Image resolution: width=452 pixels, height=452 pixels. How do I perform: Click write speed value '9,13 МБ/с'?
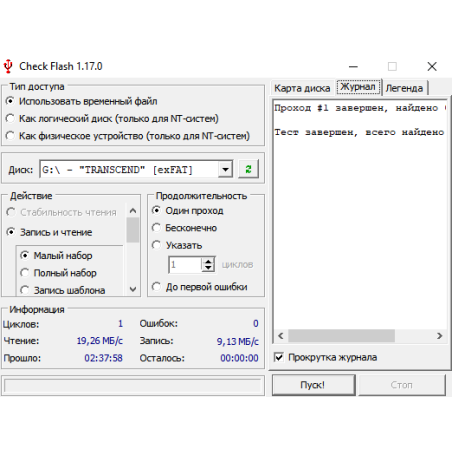[238, 341]
